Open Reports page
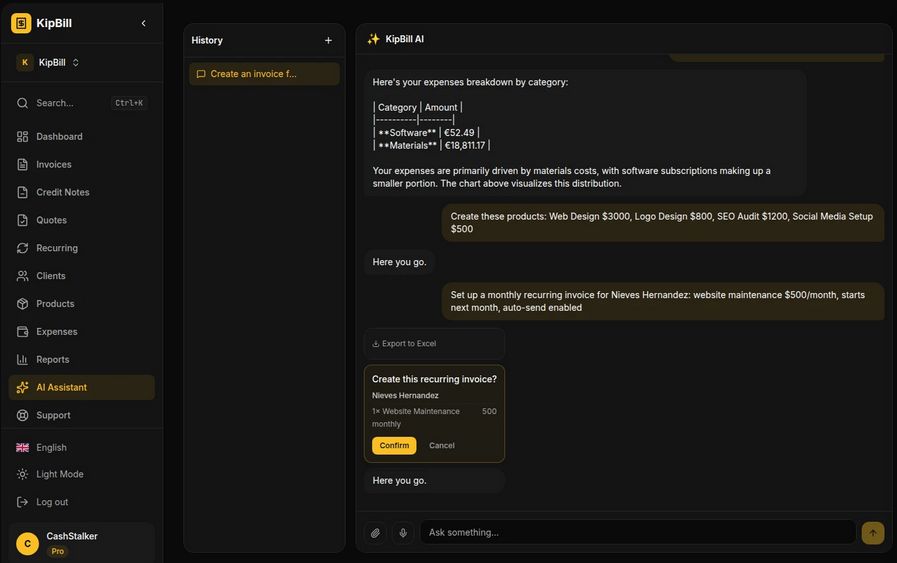Screen dimensions: 897x563 point(82,360)
